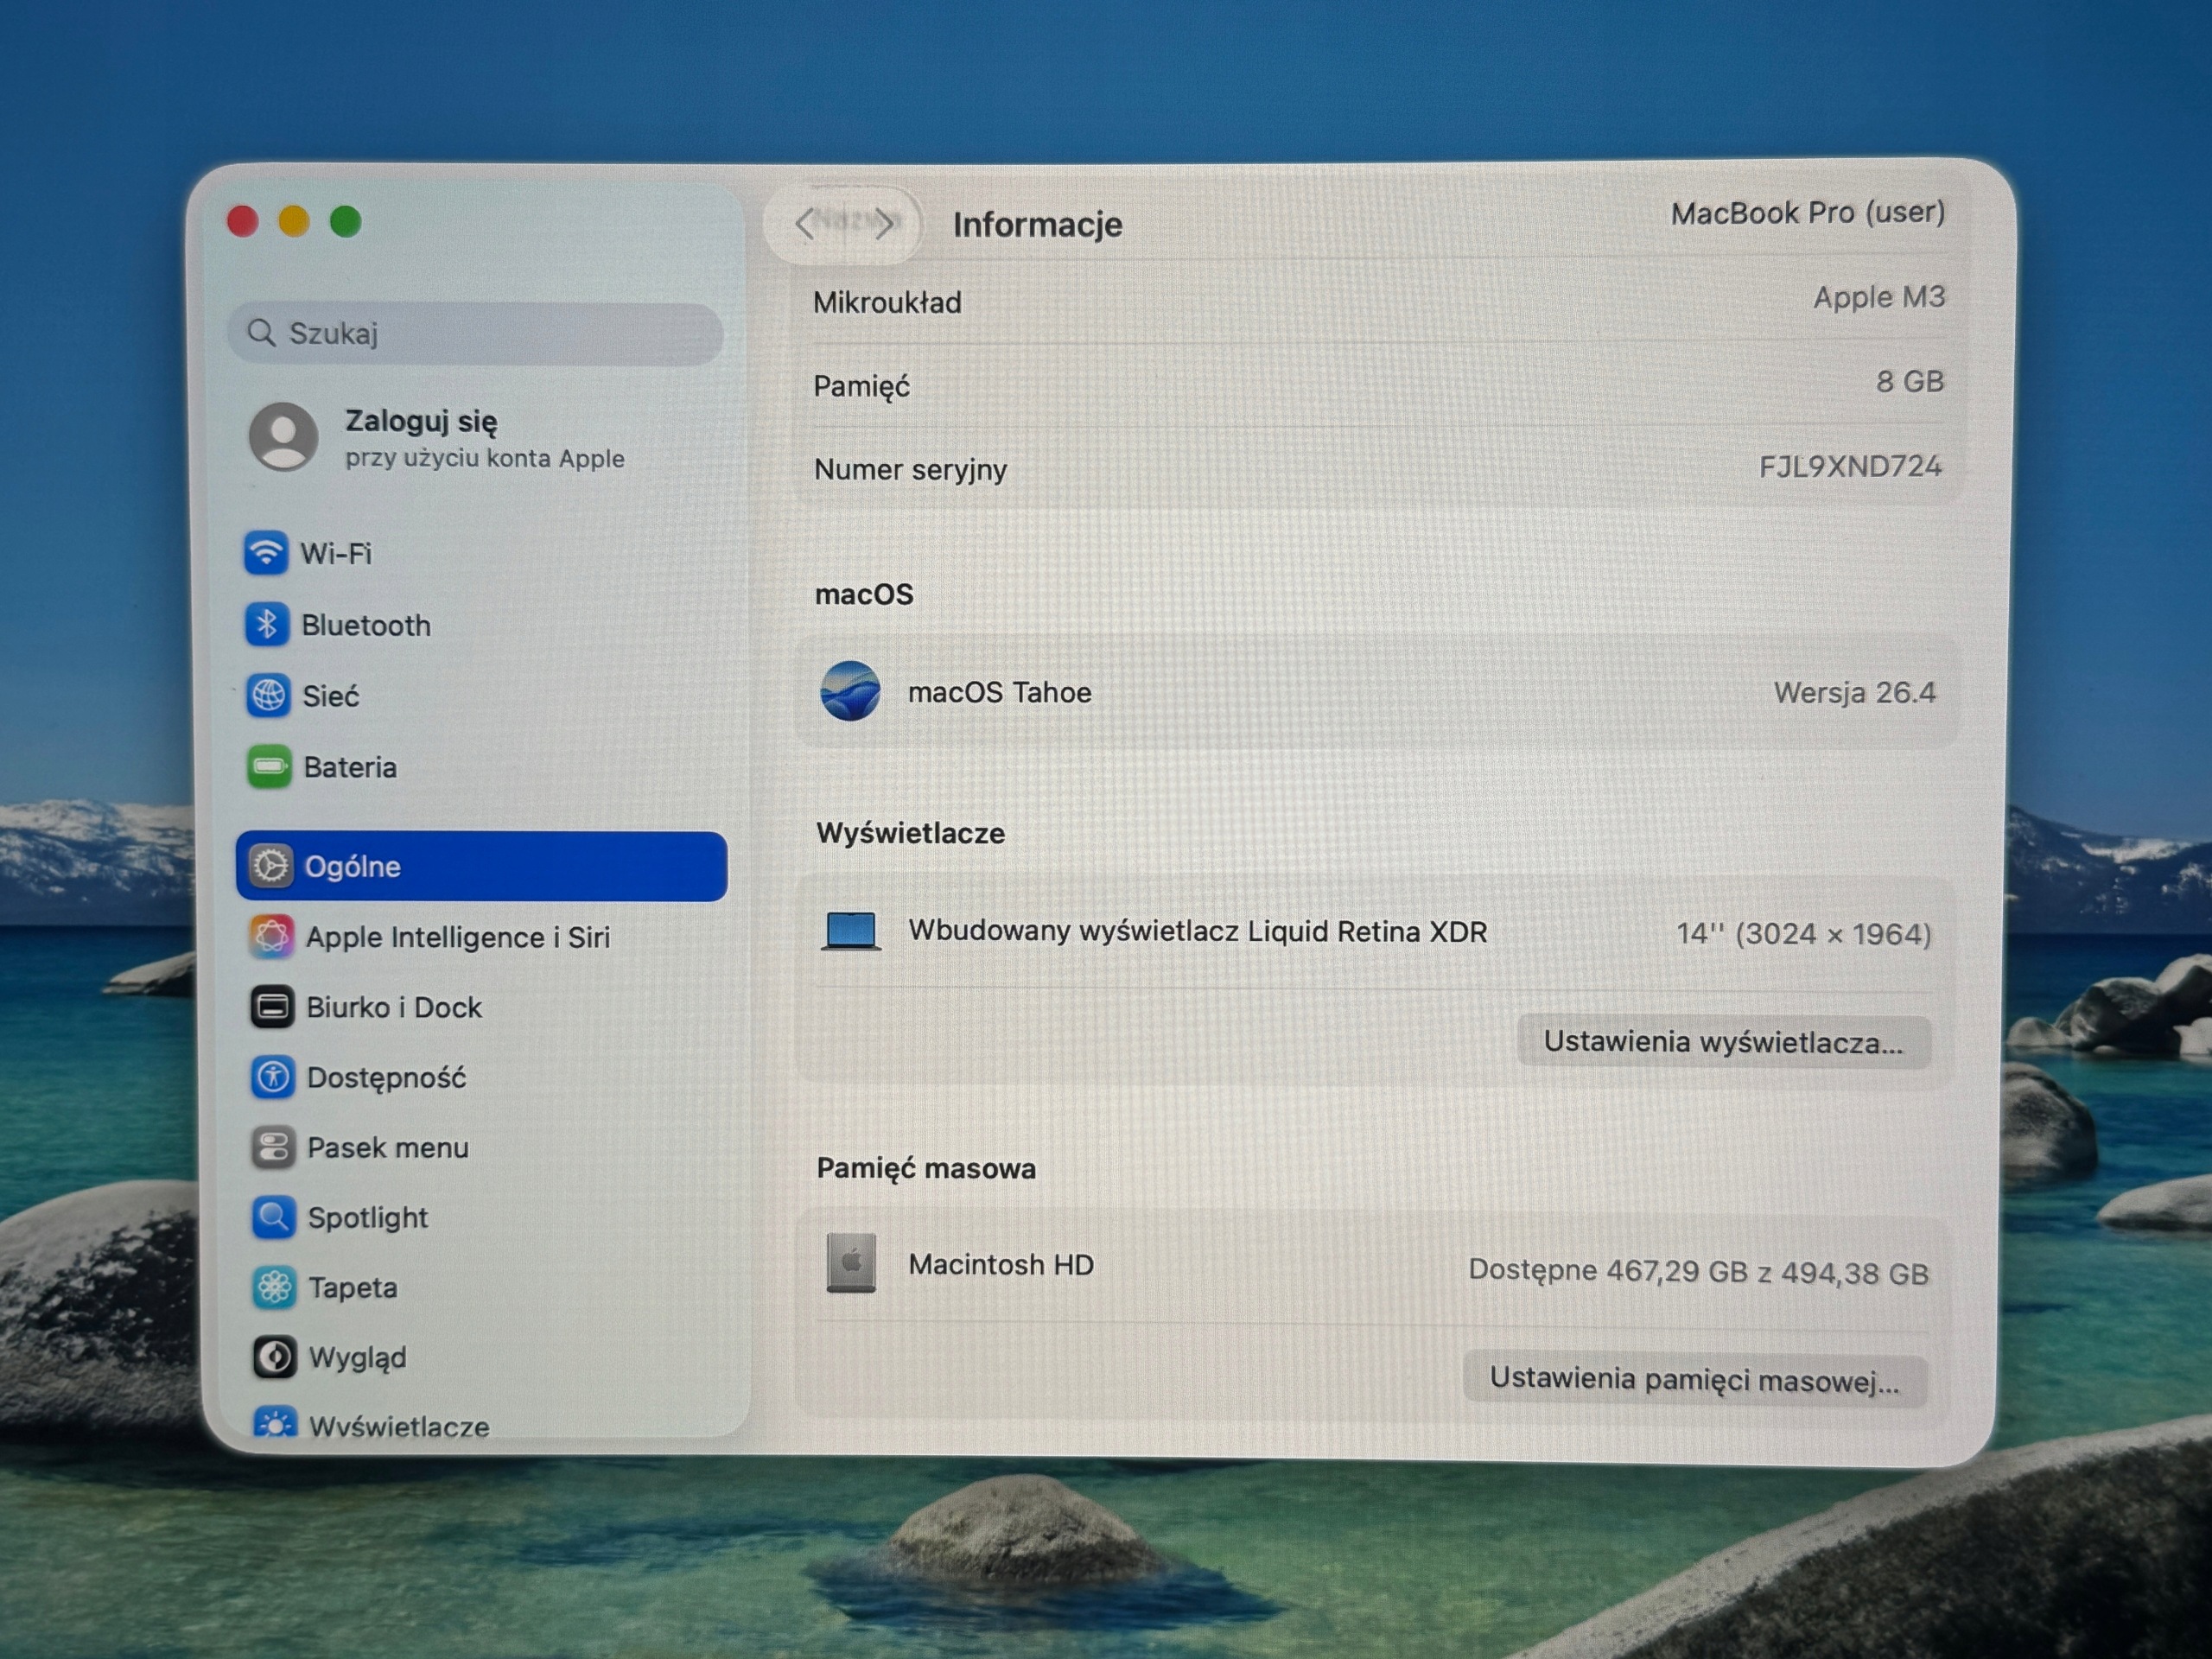
Task: Open Bluetooth settings pane
Action: pos(338,625)
